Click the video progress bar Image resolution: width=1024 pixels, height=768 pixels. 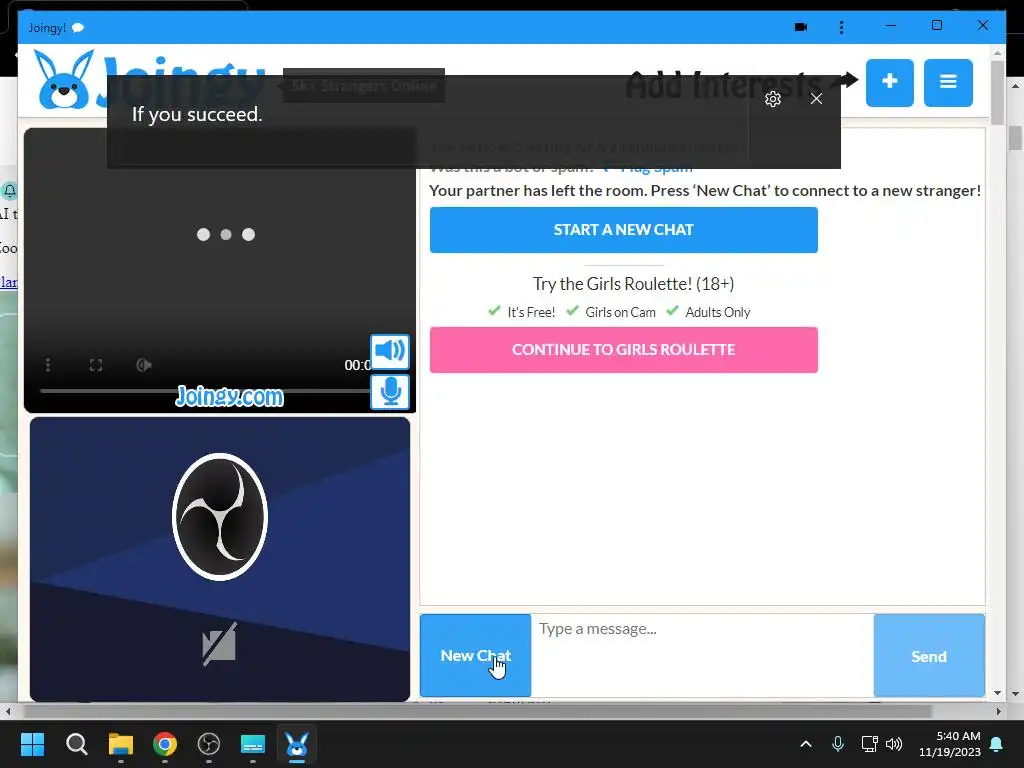coord(204,391)
